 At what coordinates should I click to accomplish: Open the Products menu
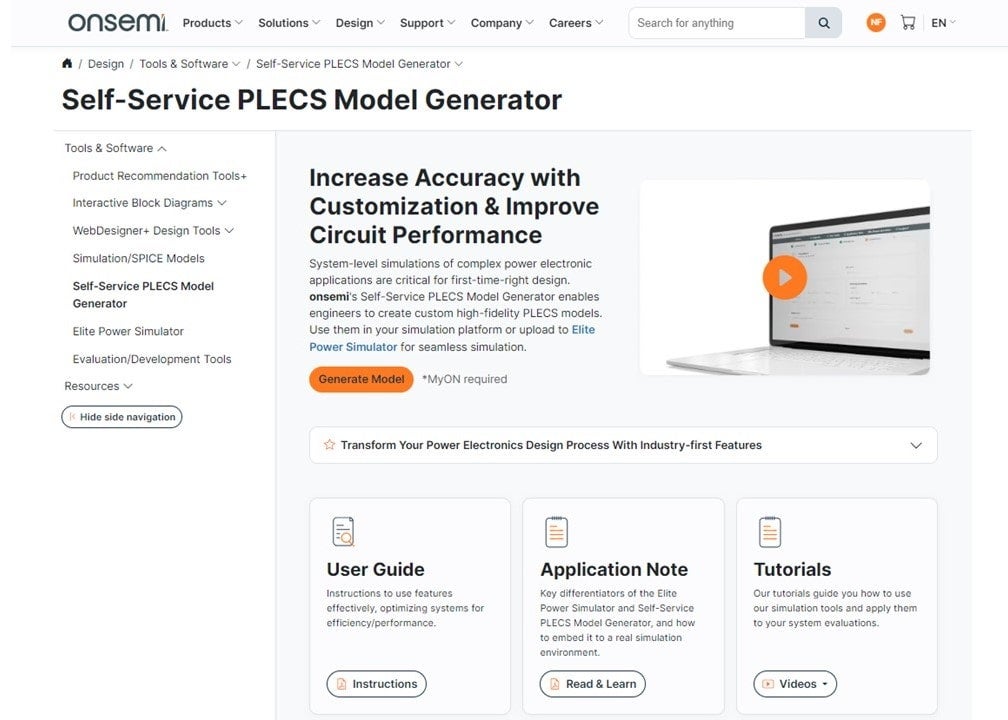pyautogui.click(x=212, y=23)
